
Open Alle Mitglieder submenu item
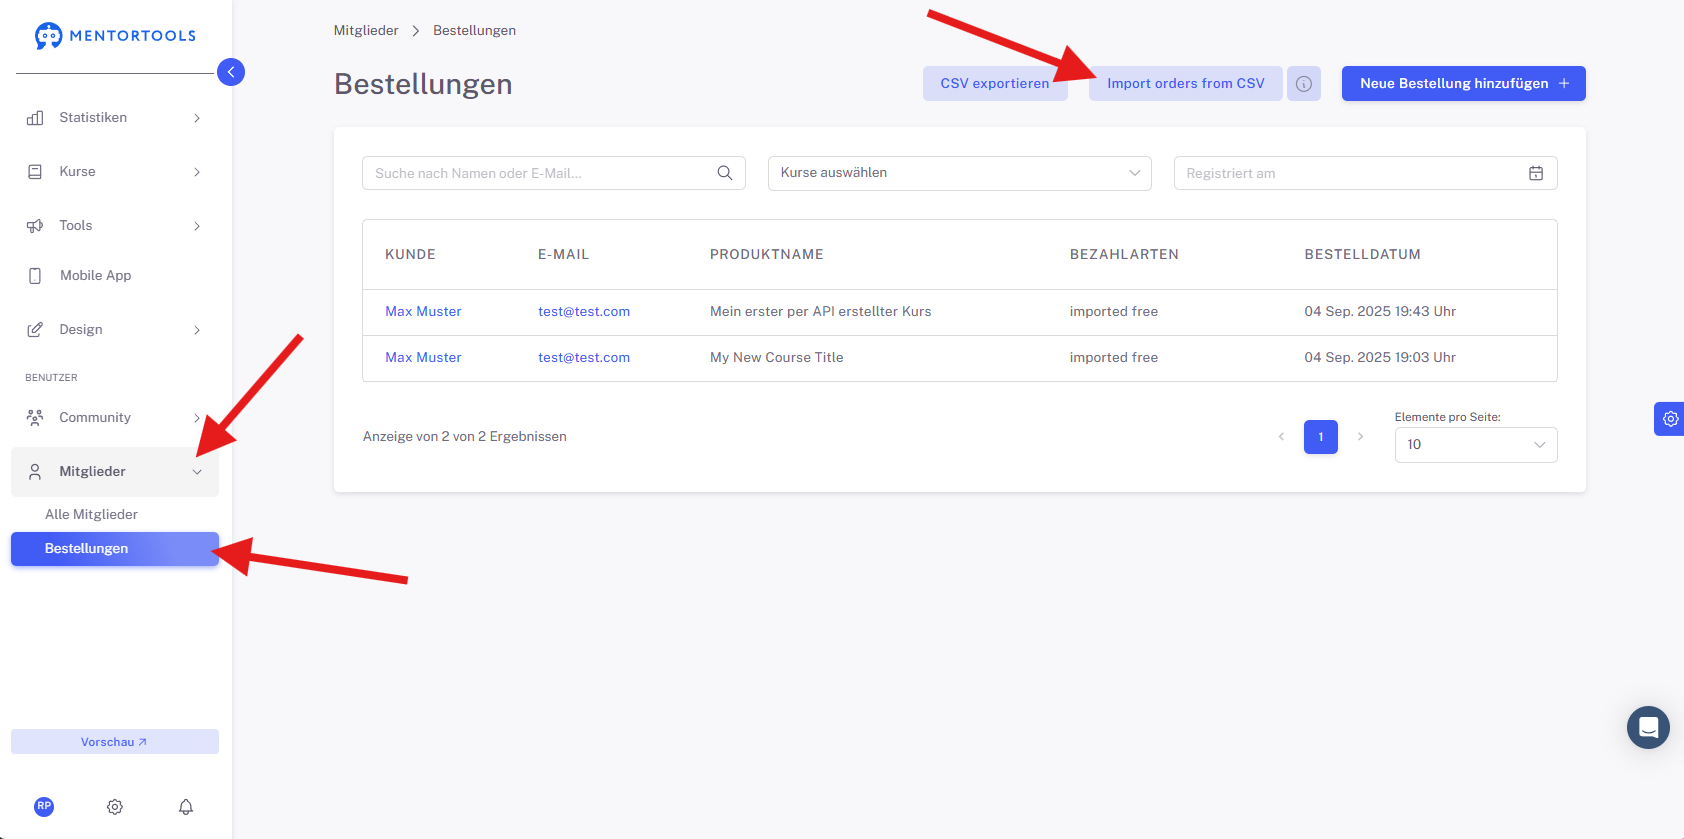[92, 514]
